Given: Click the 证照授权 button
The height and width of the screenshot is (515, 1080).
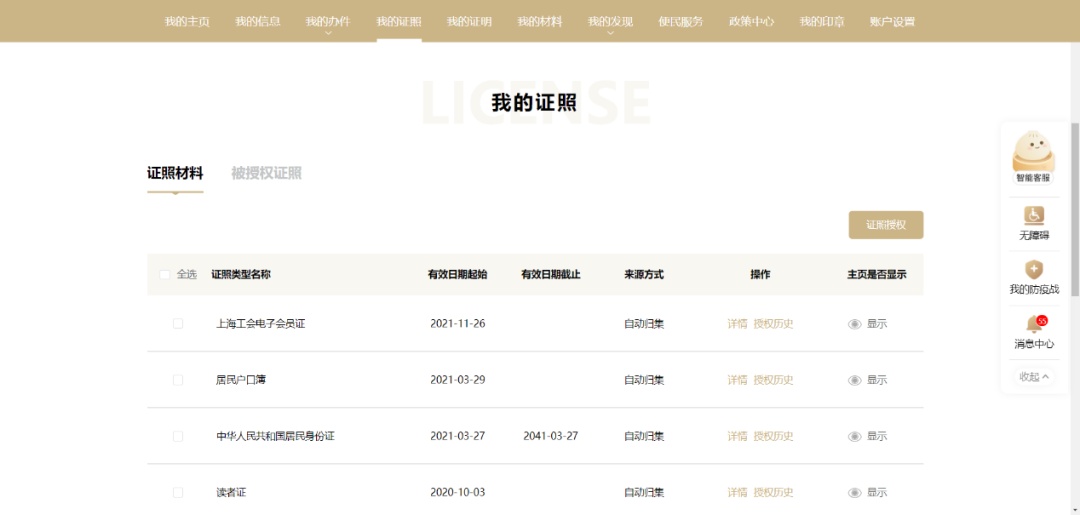Looking at the screenshot, I should pyautogui.click(x=885, y=225).
